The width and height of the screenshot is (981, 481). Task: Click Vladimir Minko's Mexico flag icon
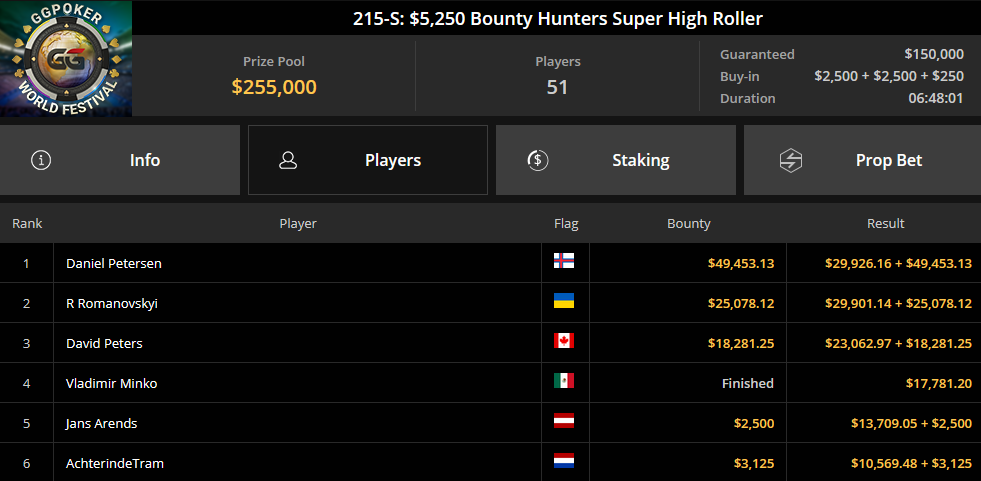point(564,381)
